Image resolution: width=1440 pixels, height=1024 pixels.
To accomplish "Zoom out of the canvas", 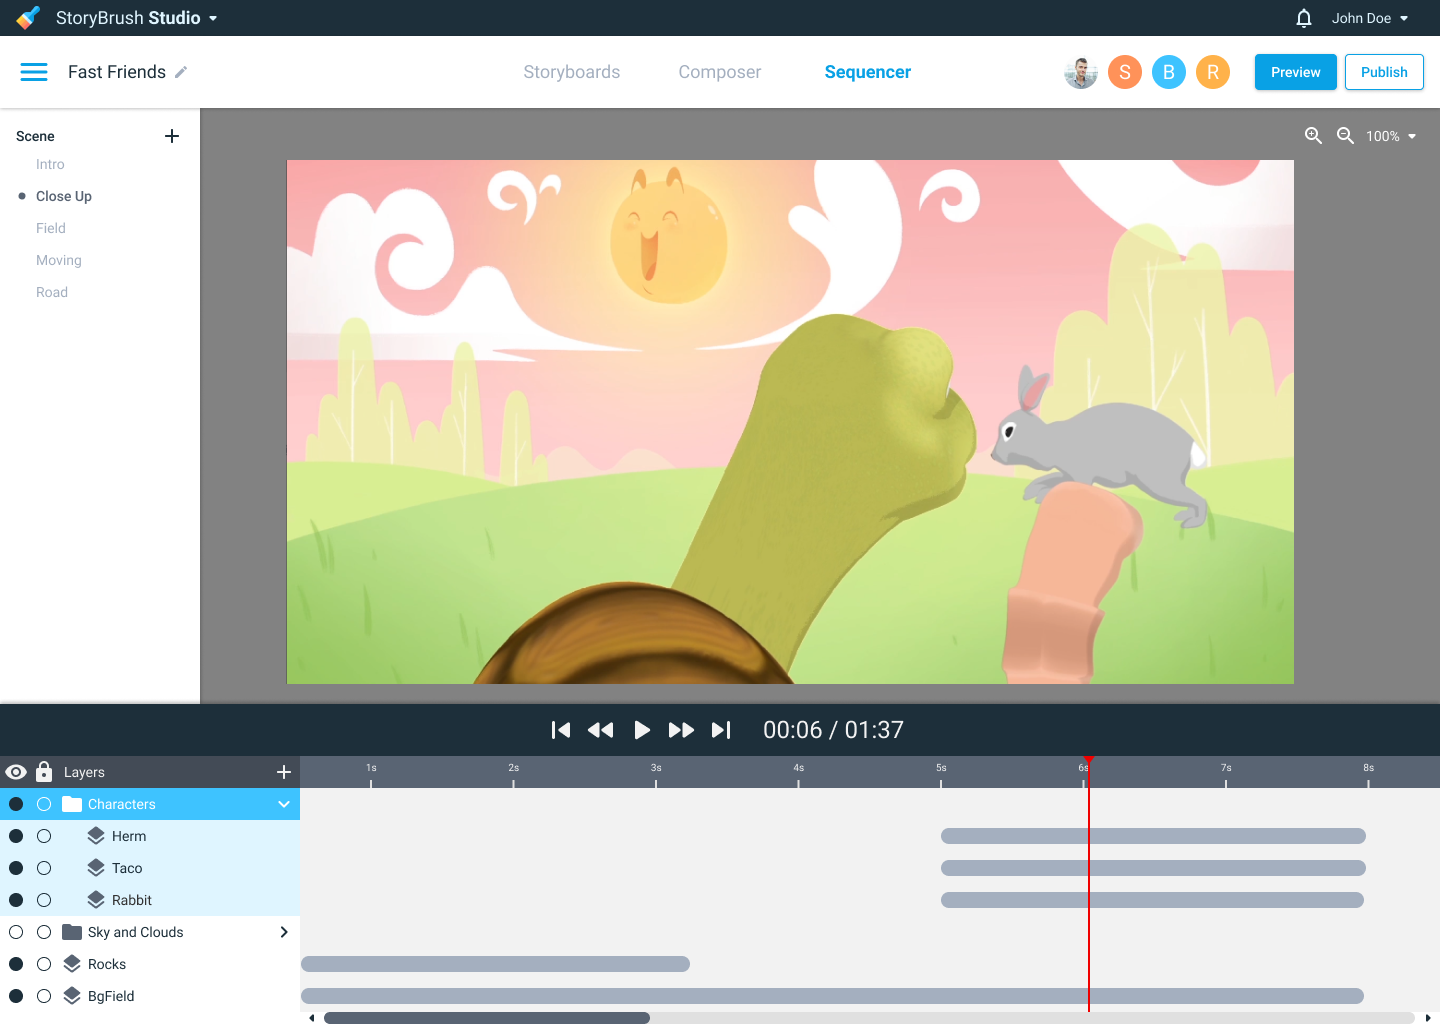I will 1345,136.
